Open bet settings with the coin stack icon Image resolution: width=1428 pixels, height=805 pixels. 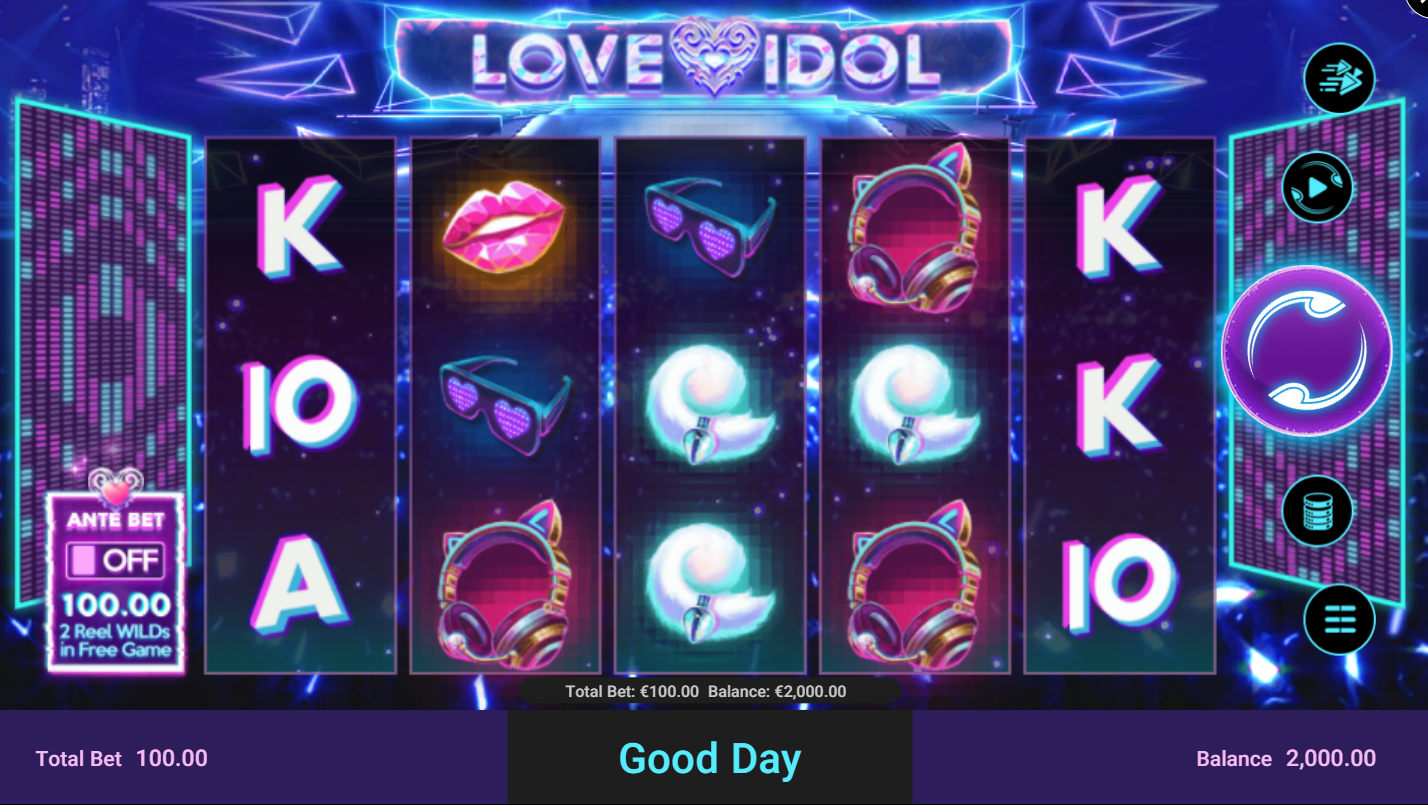tap(1317, 510)
